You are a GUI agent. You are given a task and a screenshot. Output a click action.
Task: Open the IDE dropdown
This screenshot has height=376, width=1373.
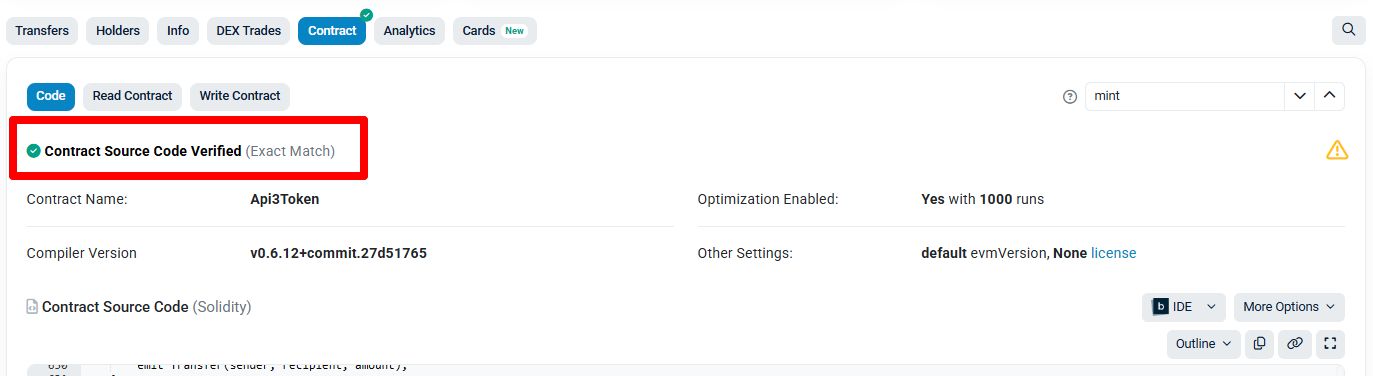(x=1184, y=307)
